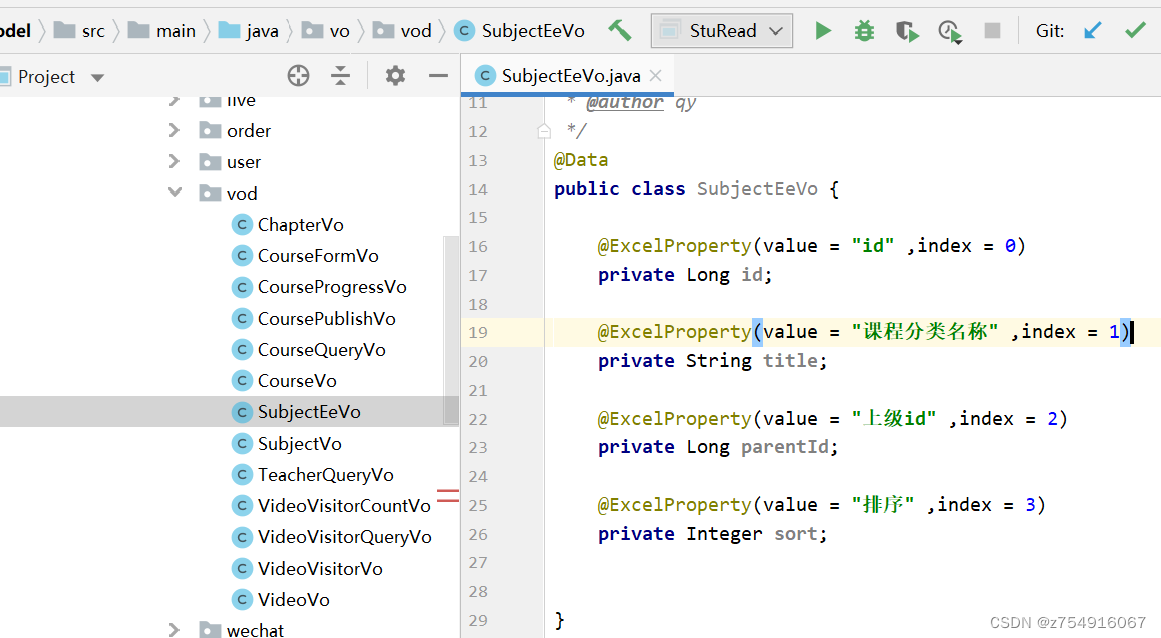Image resolution: width=1161 pixels, height=638 pixels.
Task: Expand the wechat folder node
Action: click(175, 630)
